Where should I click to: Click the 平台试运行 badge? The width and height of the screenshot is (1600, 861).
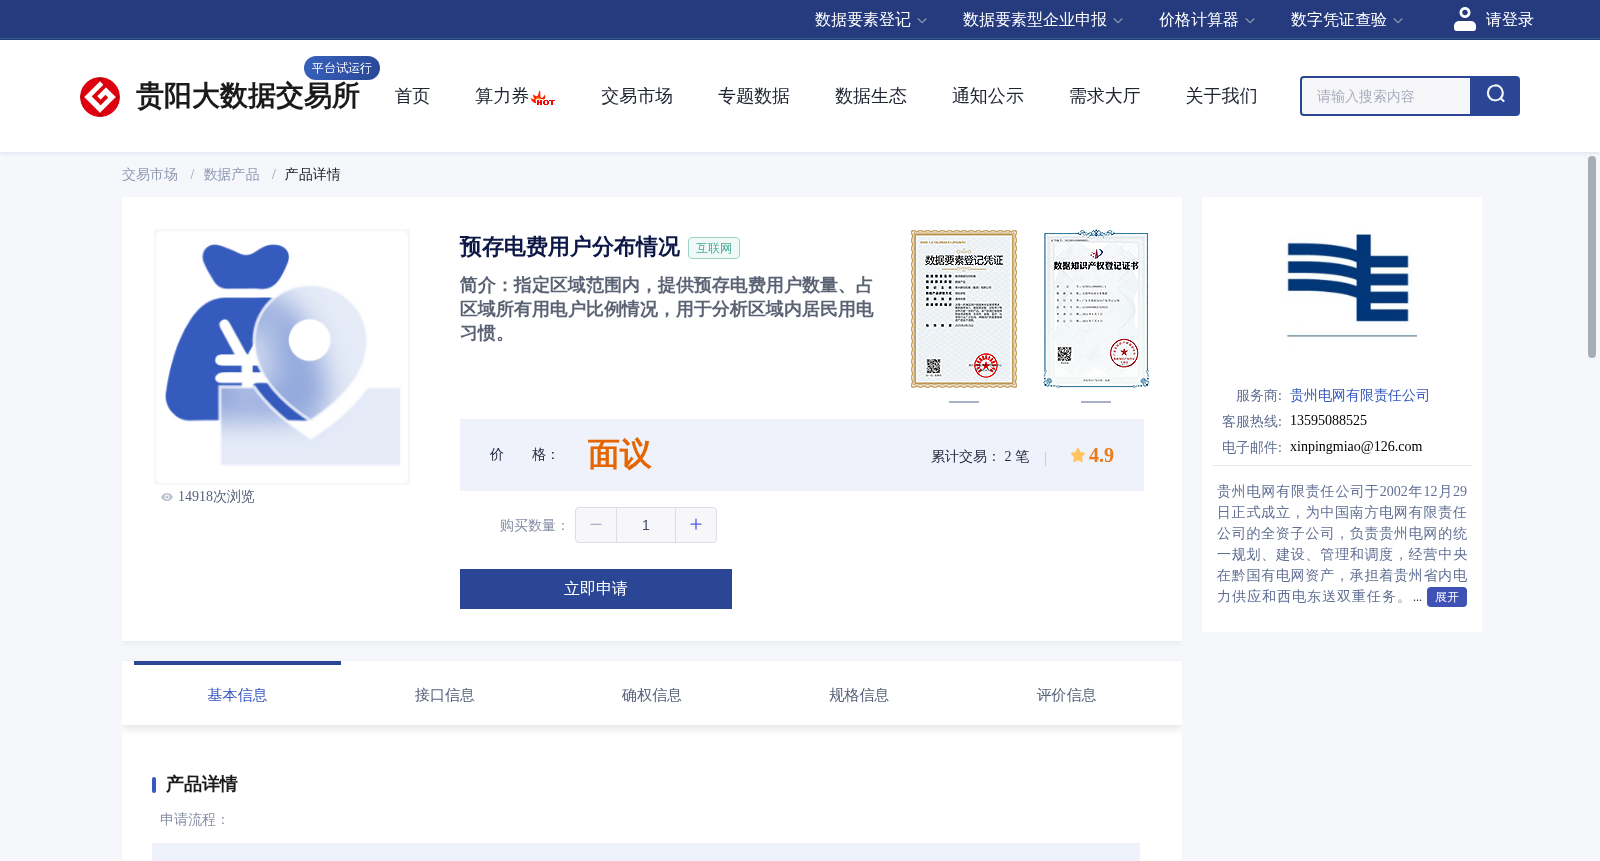tap(342, 68)
